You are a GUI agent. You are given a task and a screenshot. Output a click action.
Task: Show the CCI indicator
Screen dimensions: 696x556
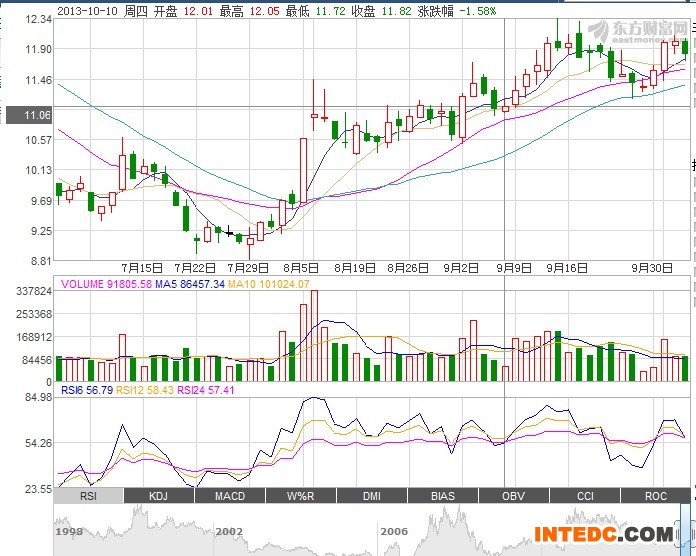click(x=584, y=496)
